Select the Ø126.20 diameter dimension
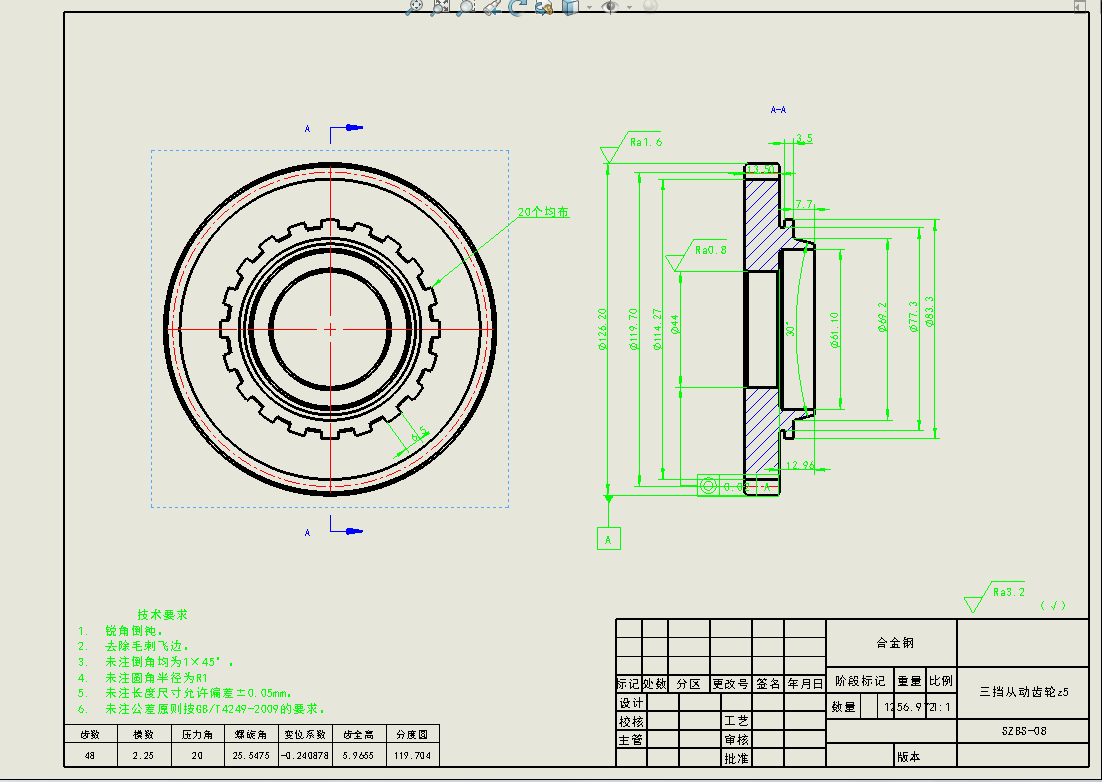Viewport: 1102px width, 782px height. [x=603, y=330]
